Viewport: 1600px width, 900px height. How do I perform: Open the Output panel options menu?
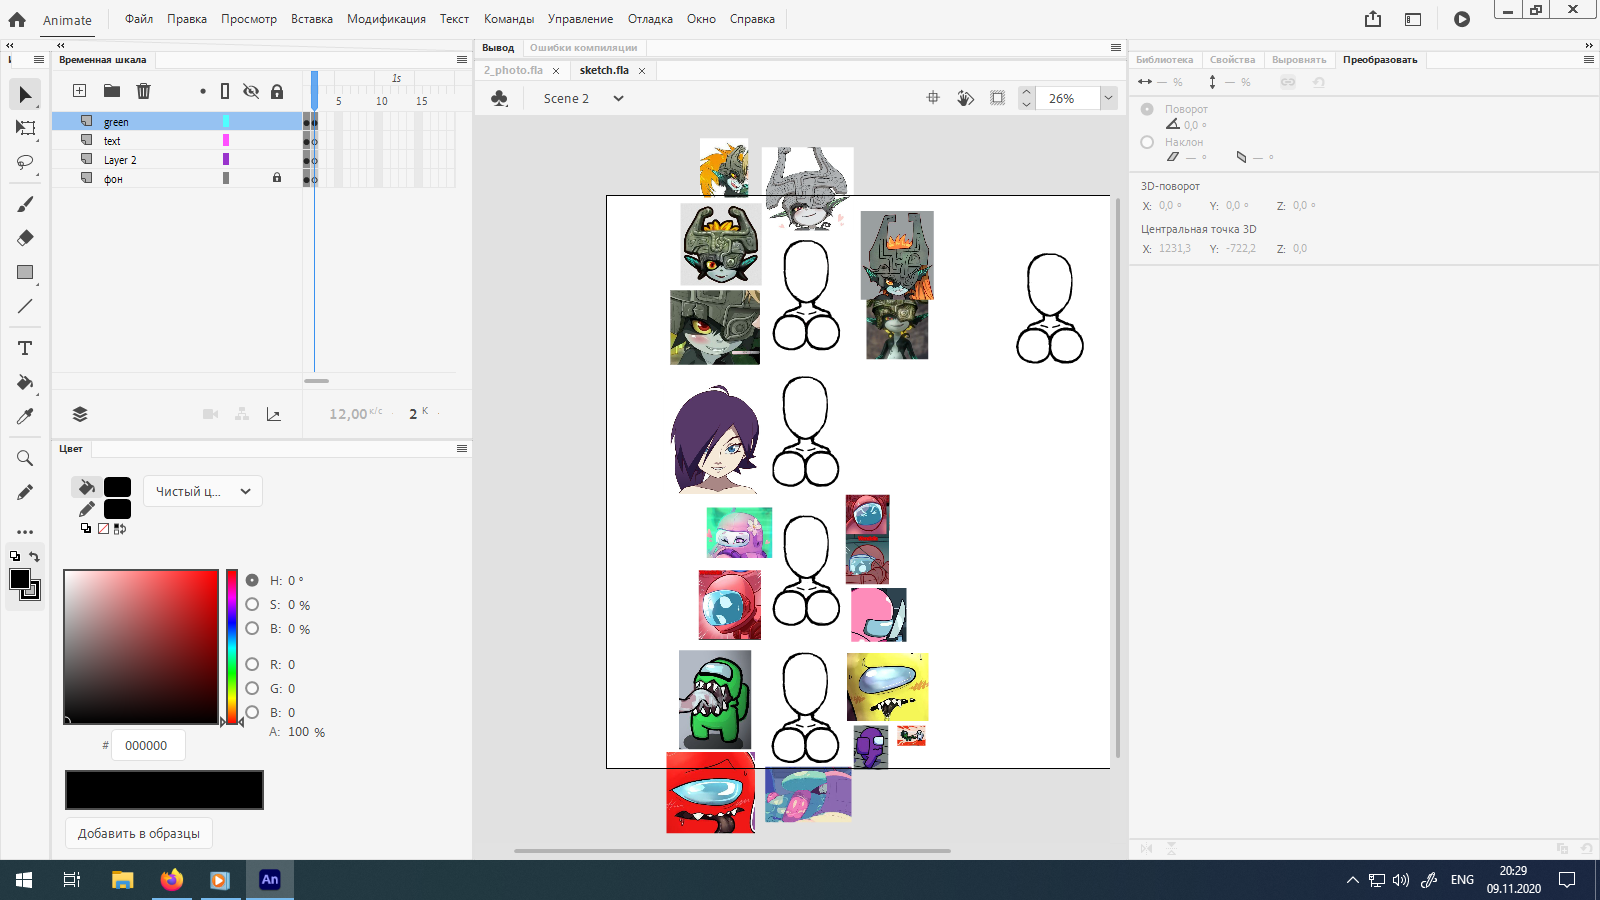pos(1116,47)
